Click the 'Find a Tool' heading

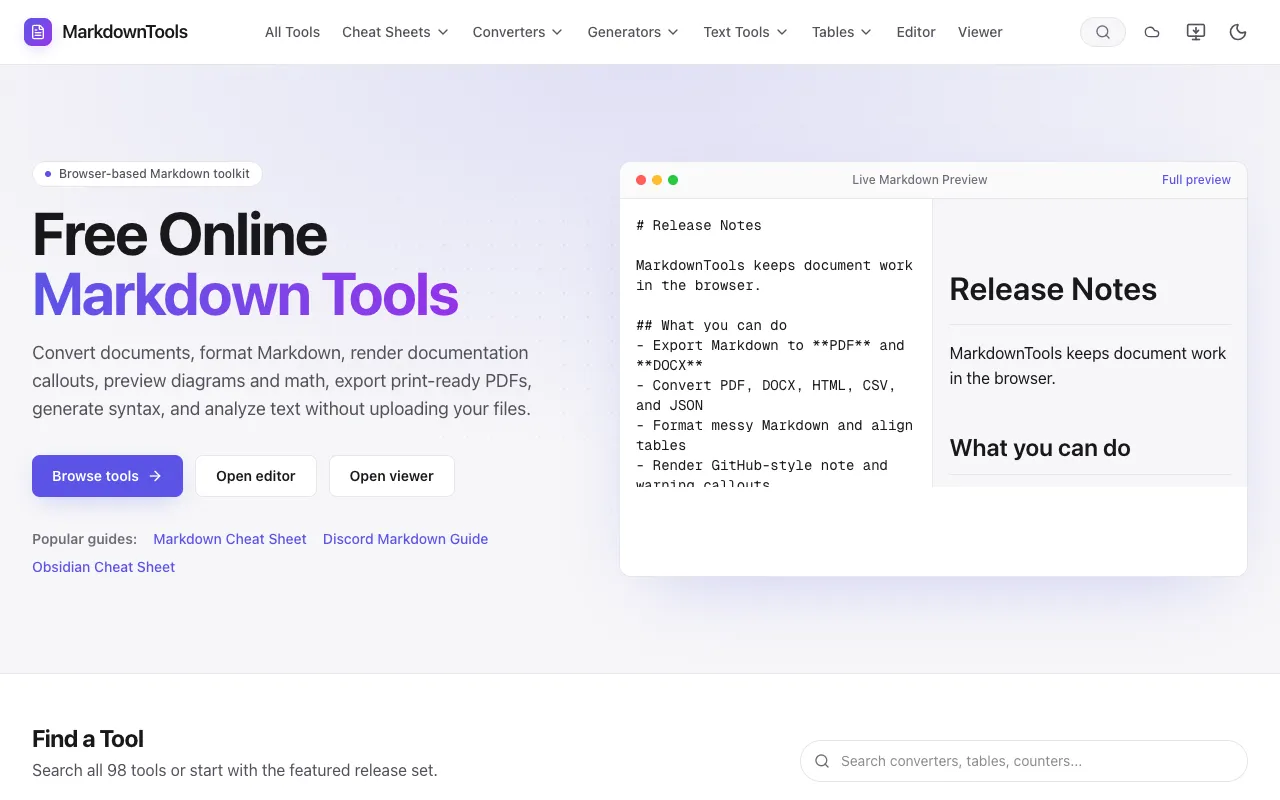(x=88, y=739)
